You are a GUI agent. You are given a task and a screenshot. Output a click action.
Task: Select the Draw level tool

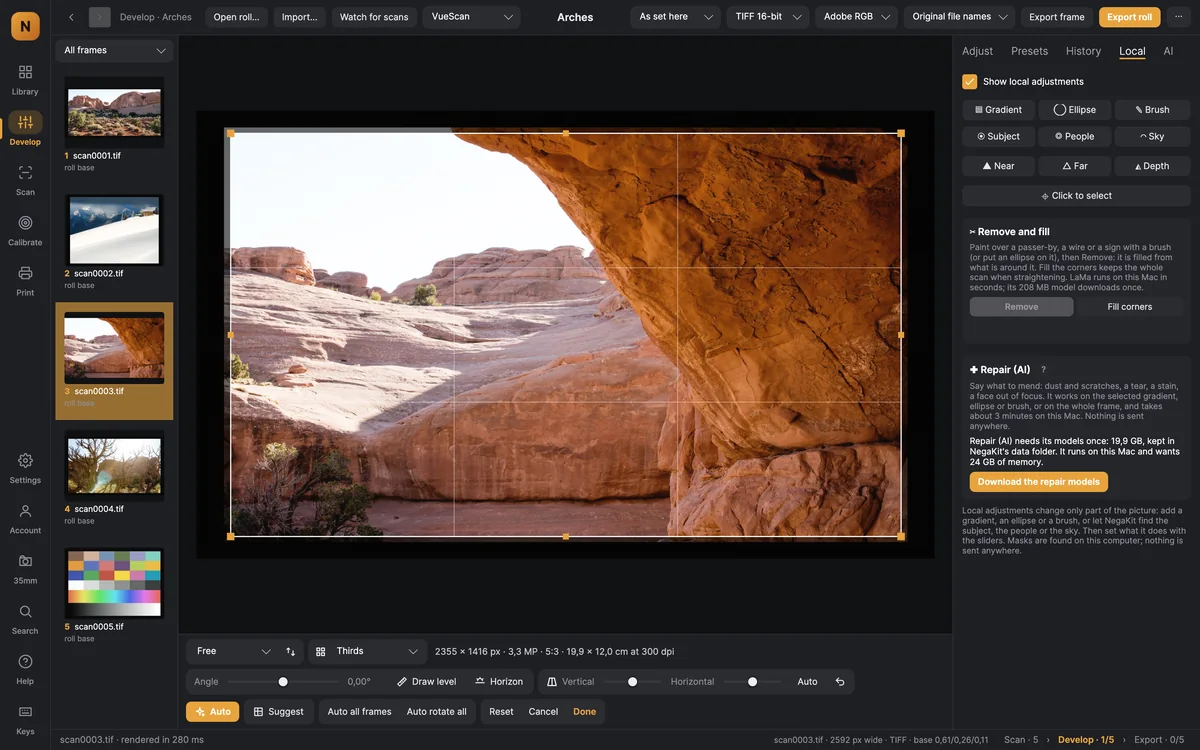426,682
